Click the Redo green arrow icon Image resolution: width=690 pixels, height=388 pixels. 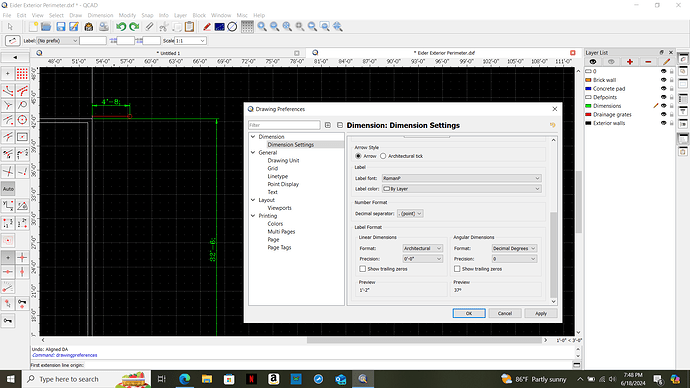click(x=134, y=27)
